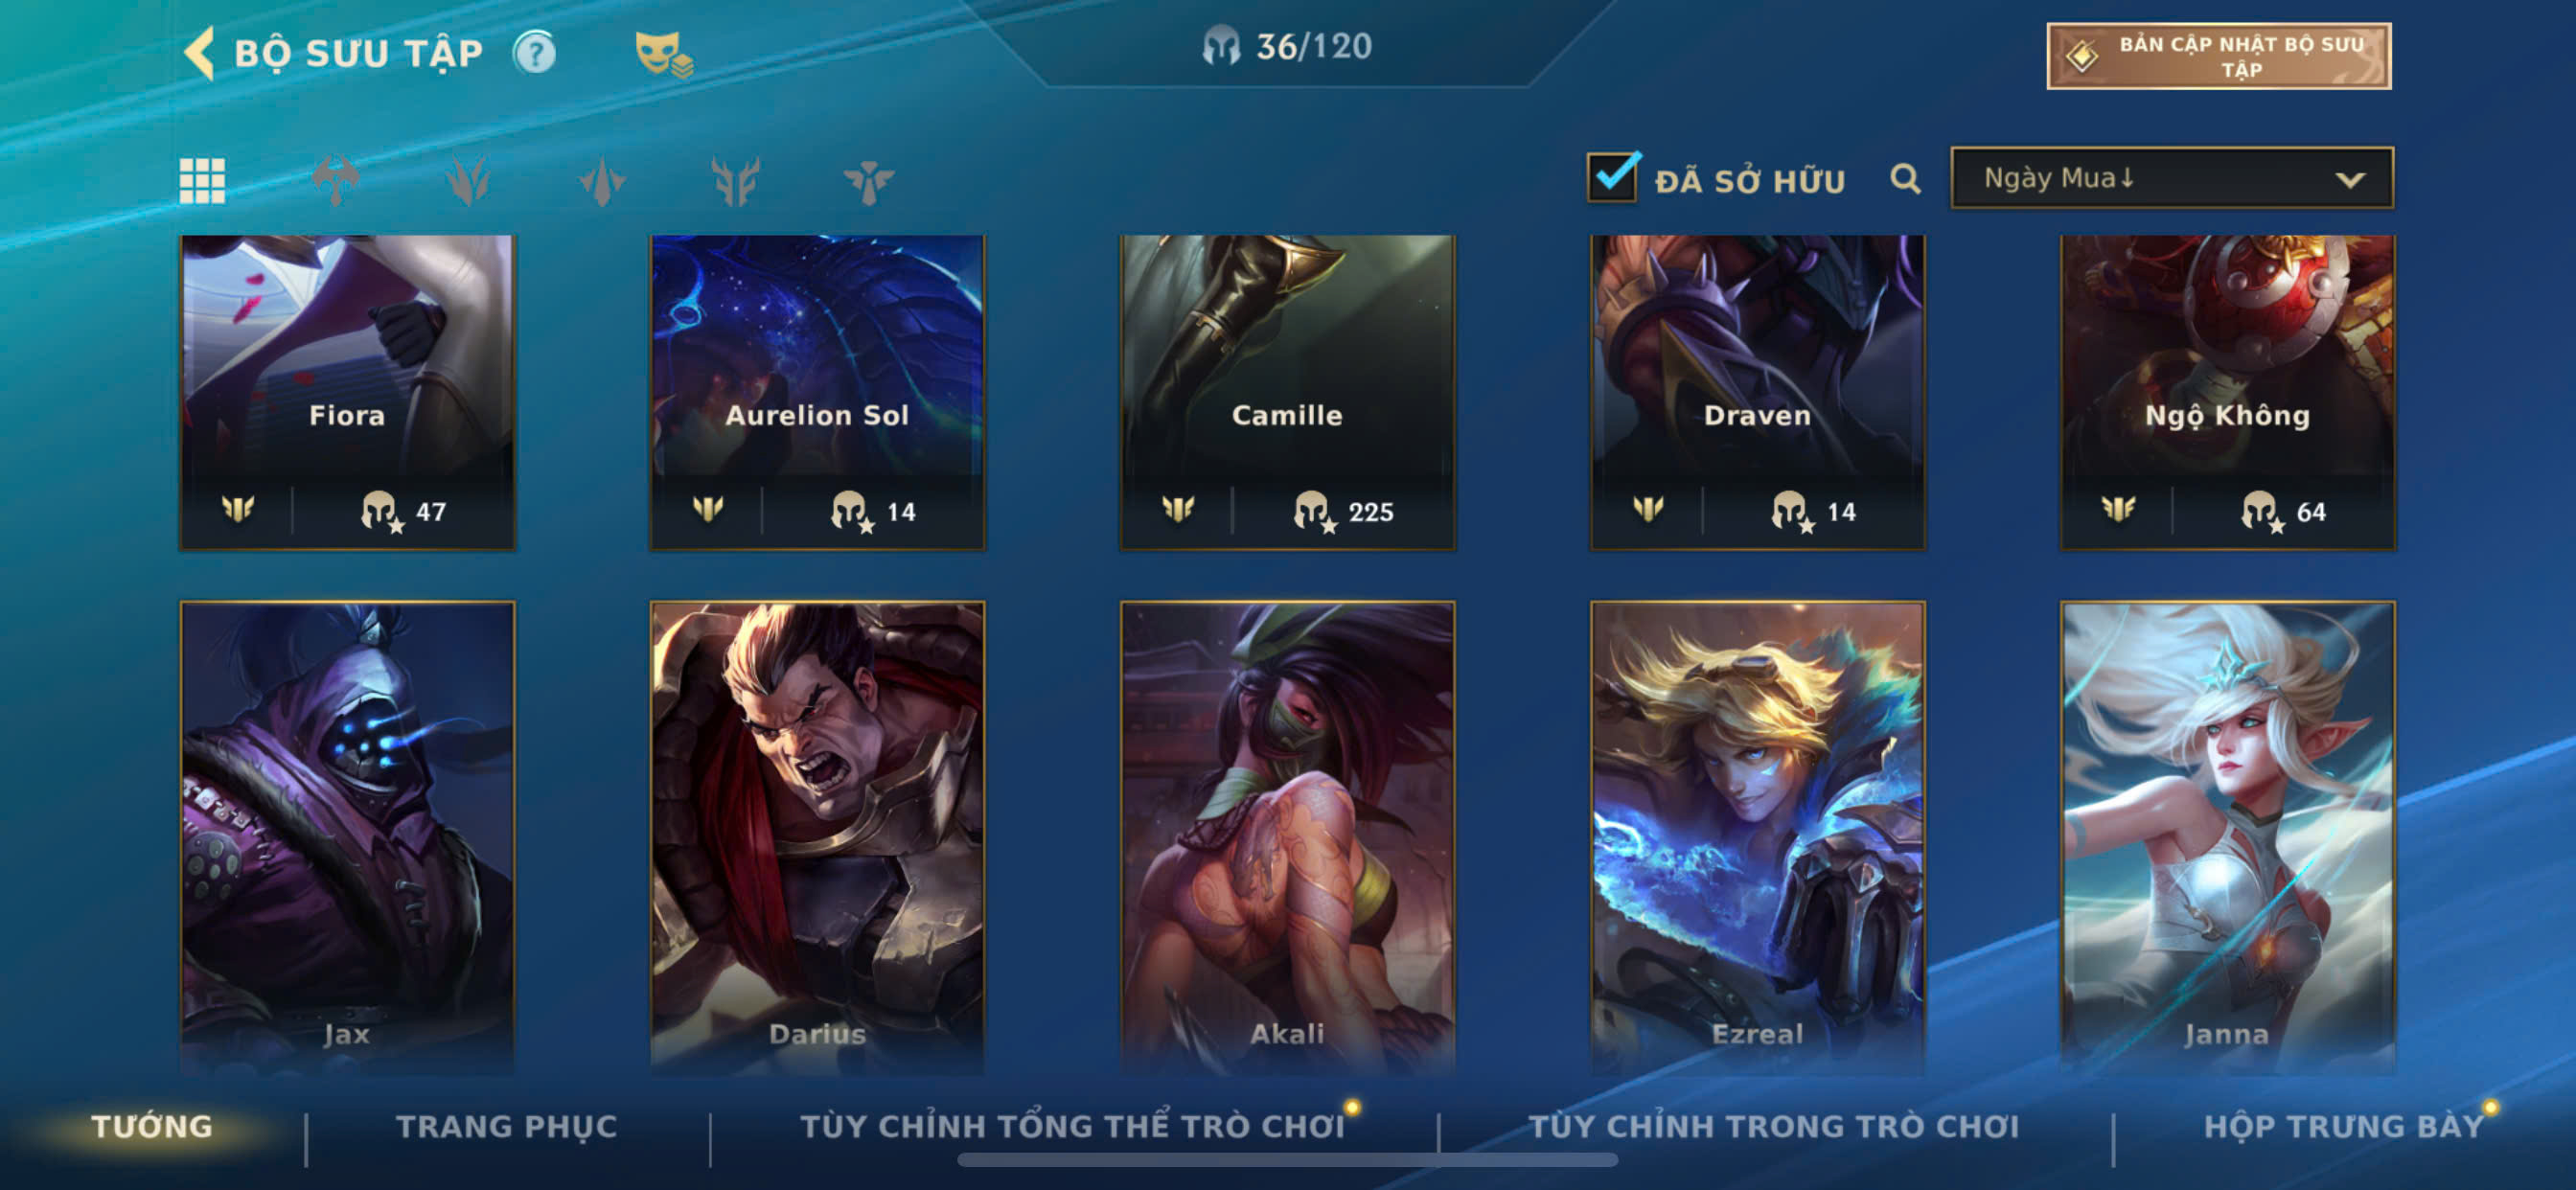Filter by the second role emblem icon
This screenshot has width=2576, height=1190.
[x=468, y=180]
